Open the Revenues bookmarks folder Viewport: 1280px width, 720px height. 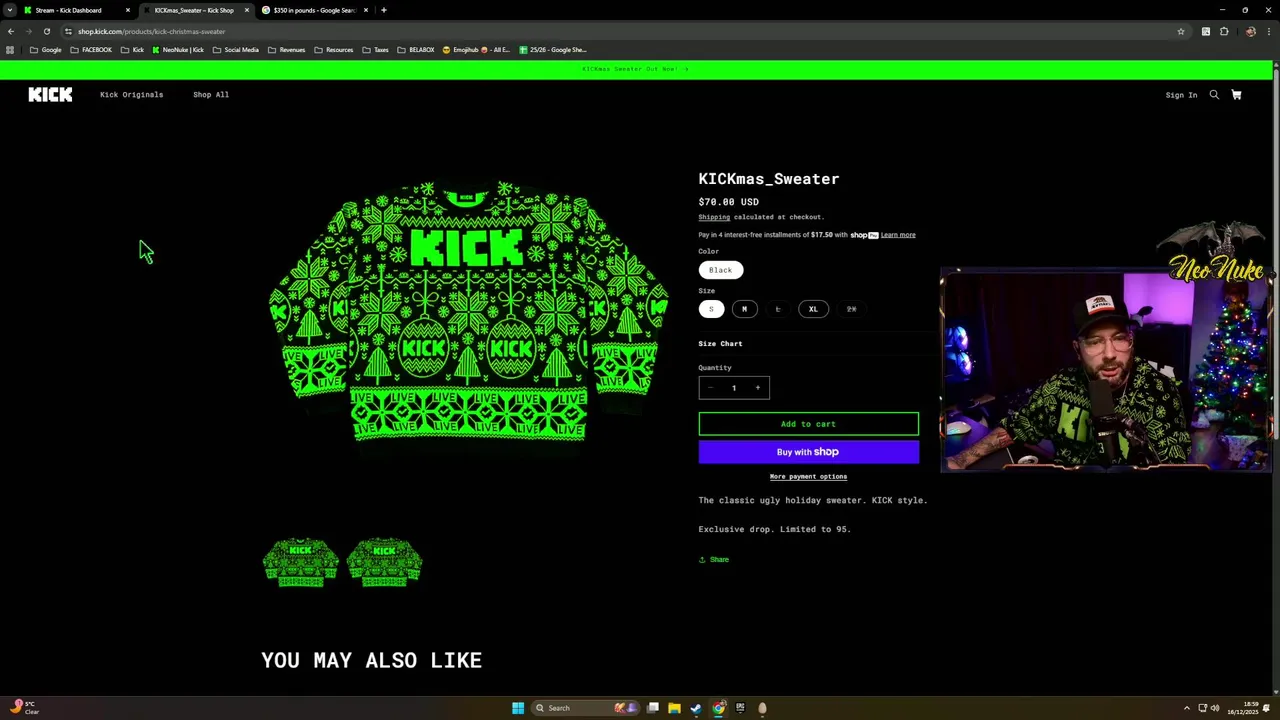(x=287, y=50)
